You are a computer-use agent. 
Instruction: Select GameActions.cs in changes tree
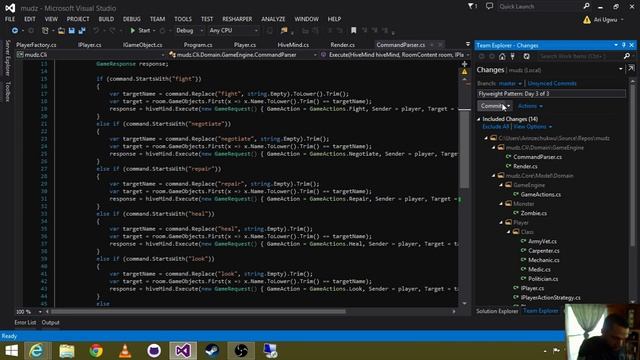(540, 195)
